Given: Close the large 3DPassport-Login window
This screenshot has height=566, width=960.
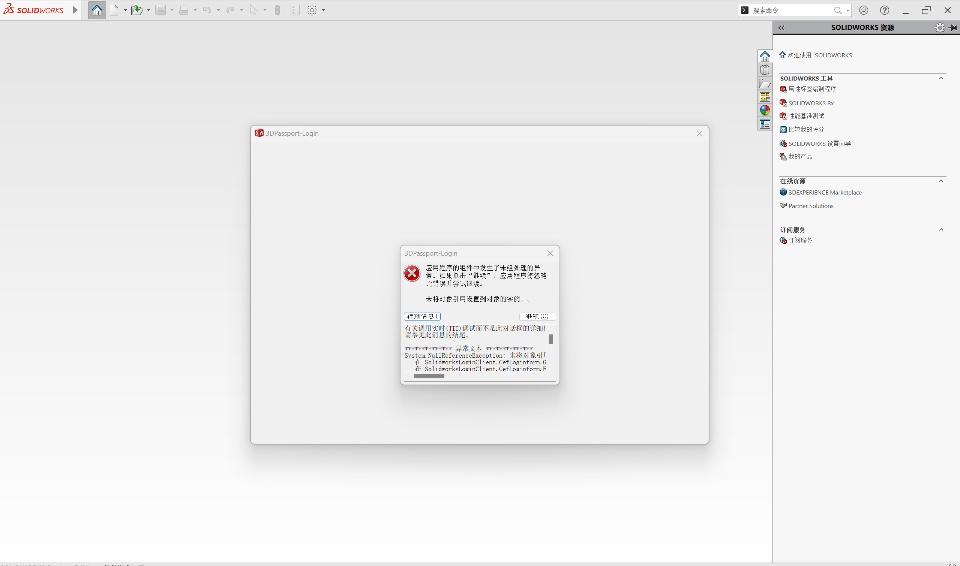Looking at the screenshot, I should [x=699, y=134].
